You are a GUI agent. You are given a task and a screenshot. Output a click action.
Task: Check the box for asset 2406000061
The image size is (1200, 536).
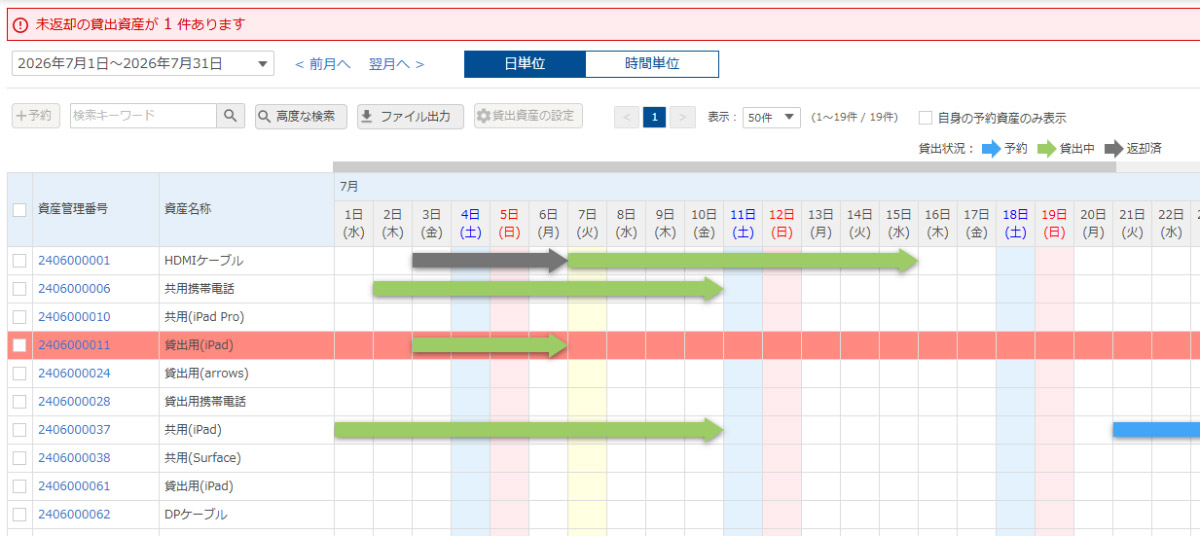click(20, 486)
